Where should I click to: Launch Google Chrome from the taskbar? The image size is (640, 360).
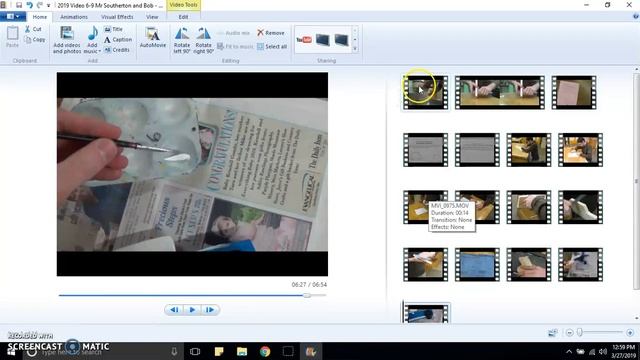pos(265,351)
